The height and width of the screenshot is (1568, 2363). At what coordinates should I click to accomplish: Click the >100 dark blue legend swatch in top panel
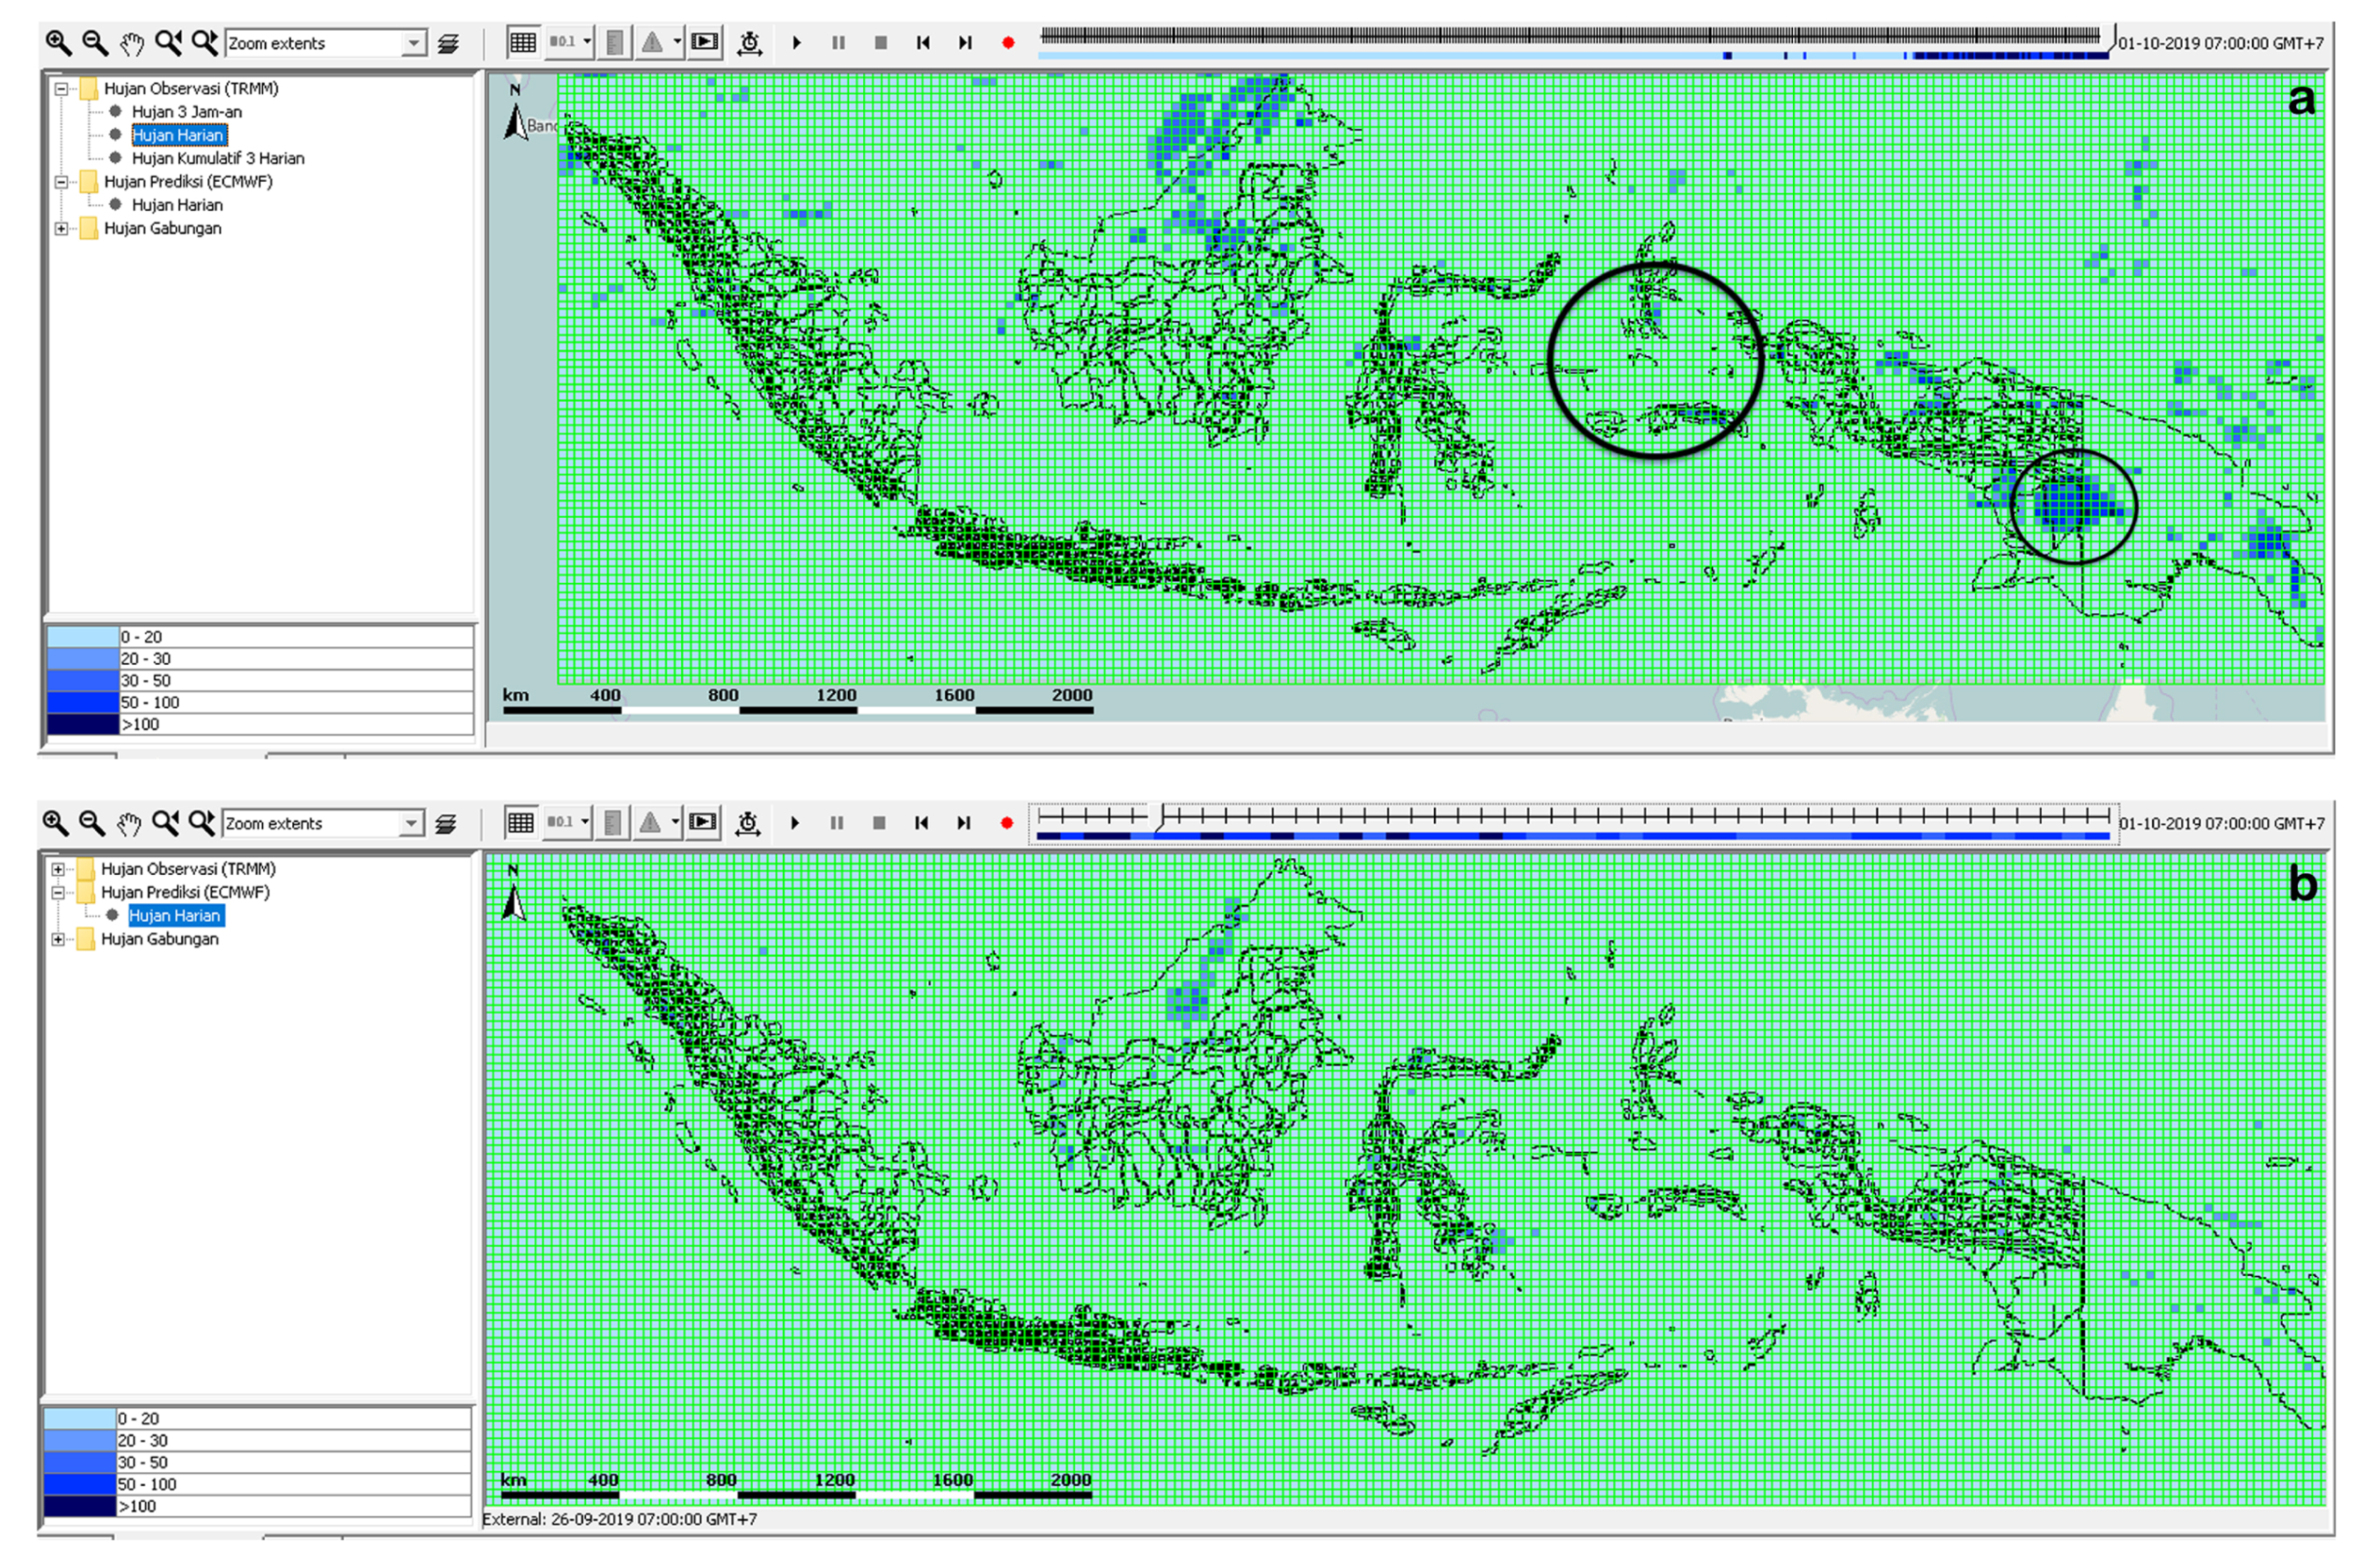[83, 724]
